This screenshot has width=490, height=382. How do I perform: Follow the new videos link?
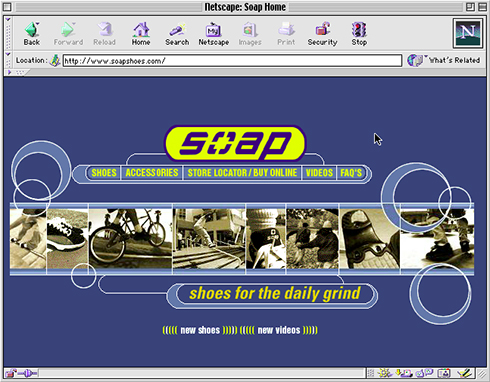(279, 330)
